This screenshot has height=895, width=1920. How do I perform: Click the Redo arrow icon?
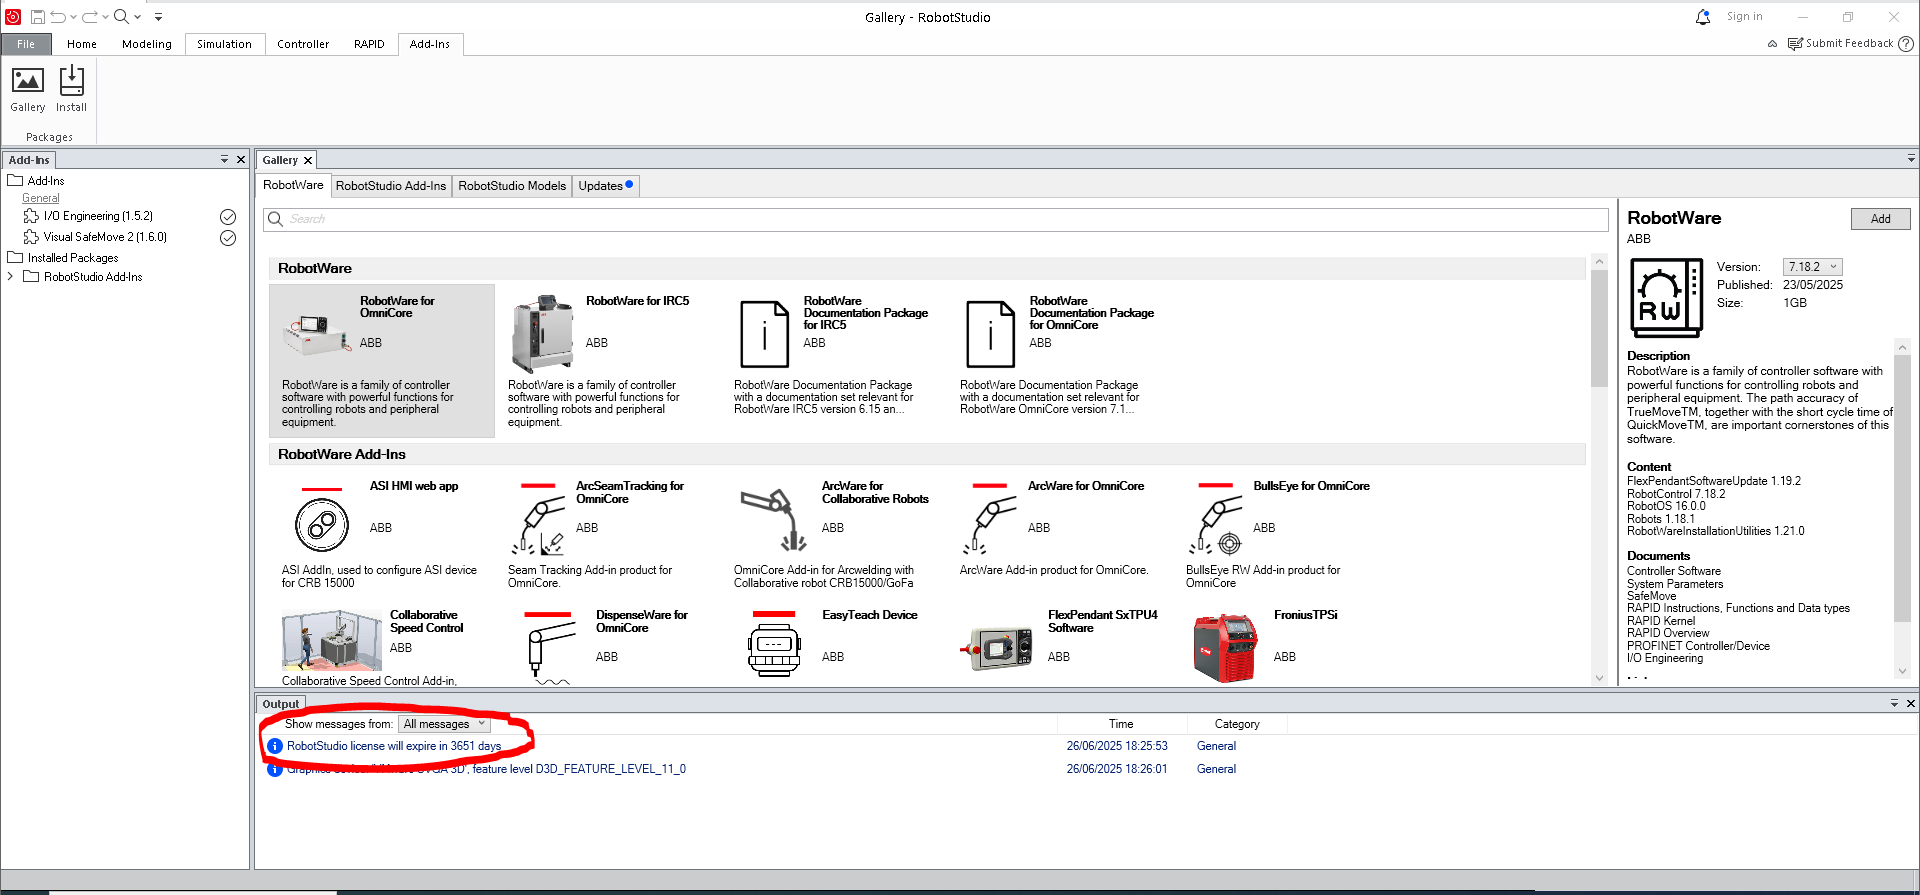(90, 17)
